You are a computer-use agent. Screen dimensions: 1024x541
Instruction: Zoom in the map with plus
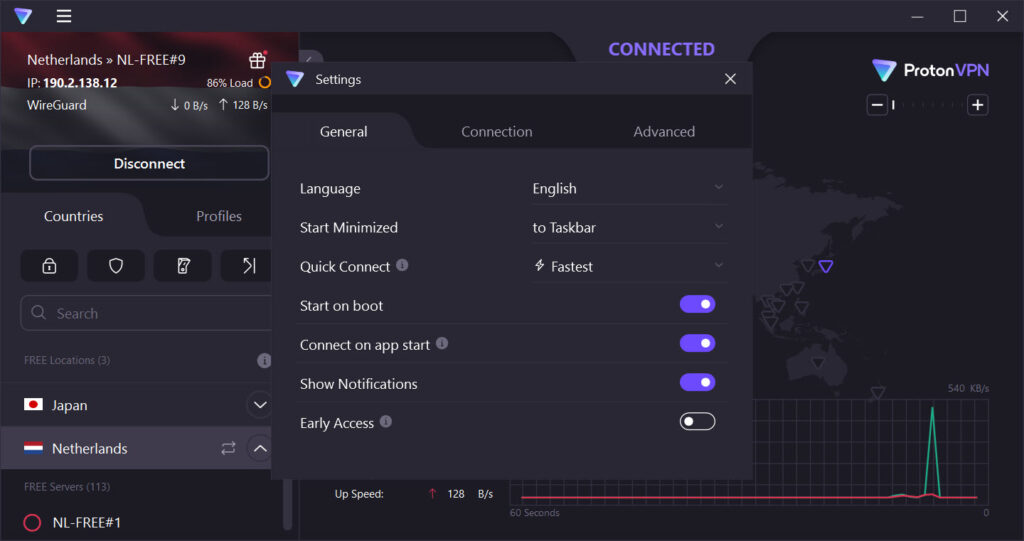[x=977, y=105]
